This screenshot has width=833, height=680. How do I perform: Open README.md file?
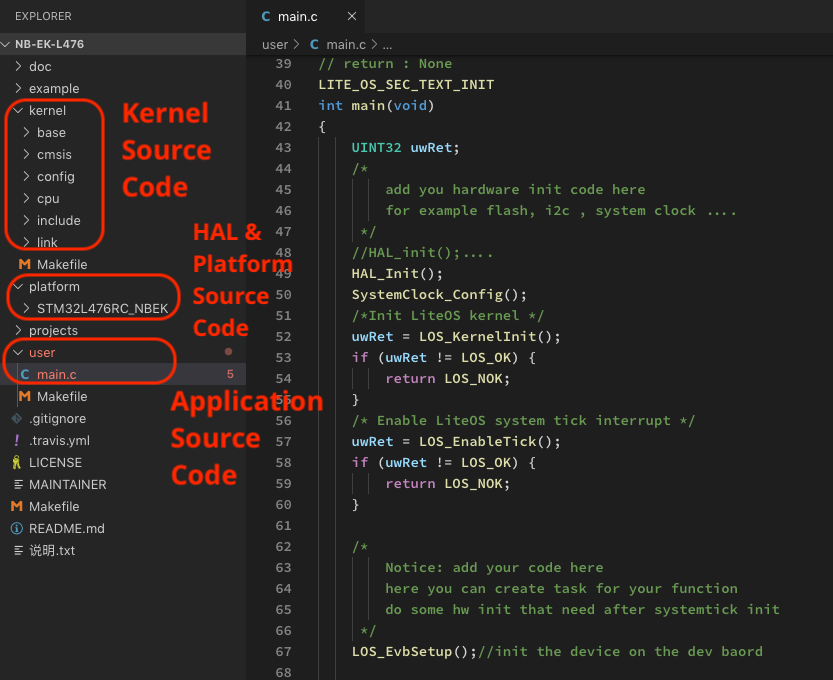click(x=66, y=529)
